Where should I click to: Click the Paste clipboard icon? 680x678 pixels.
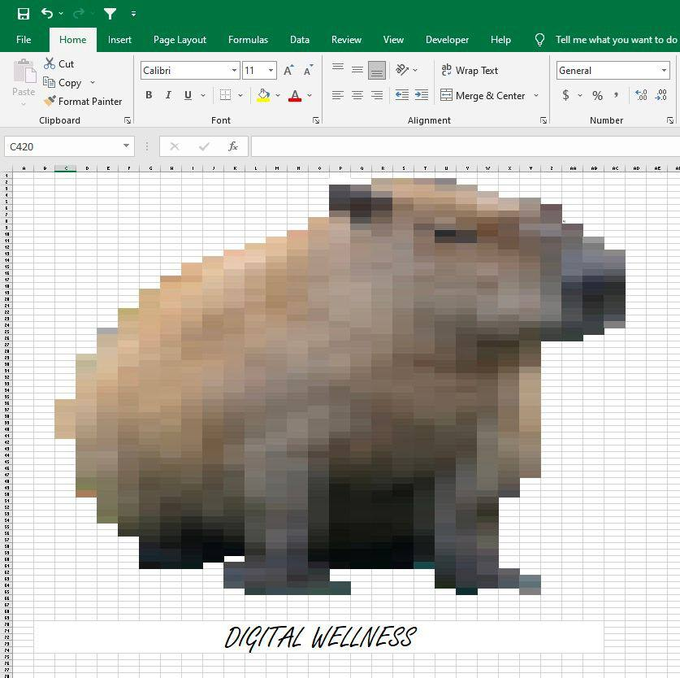[x=24, y=71]
